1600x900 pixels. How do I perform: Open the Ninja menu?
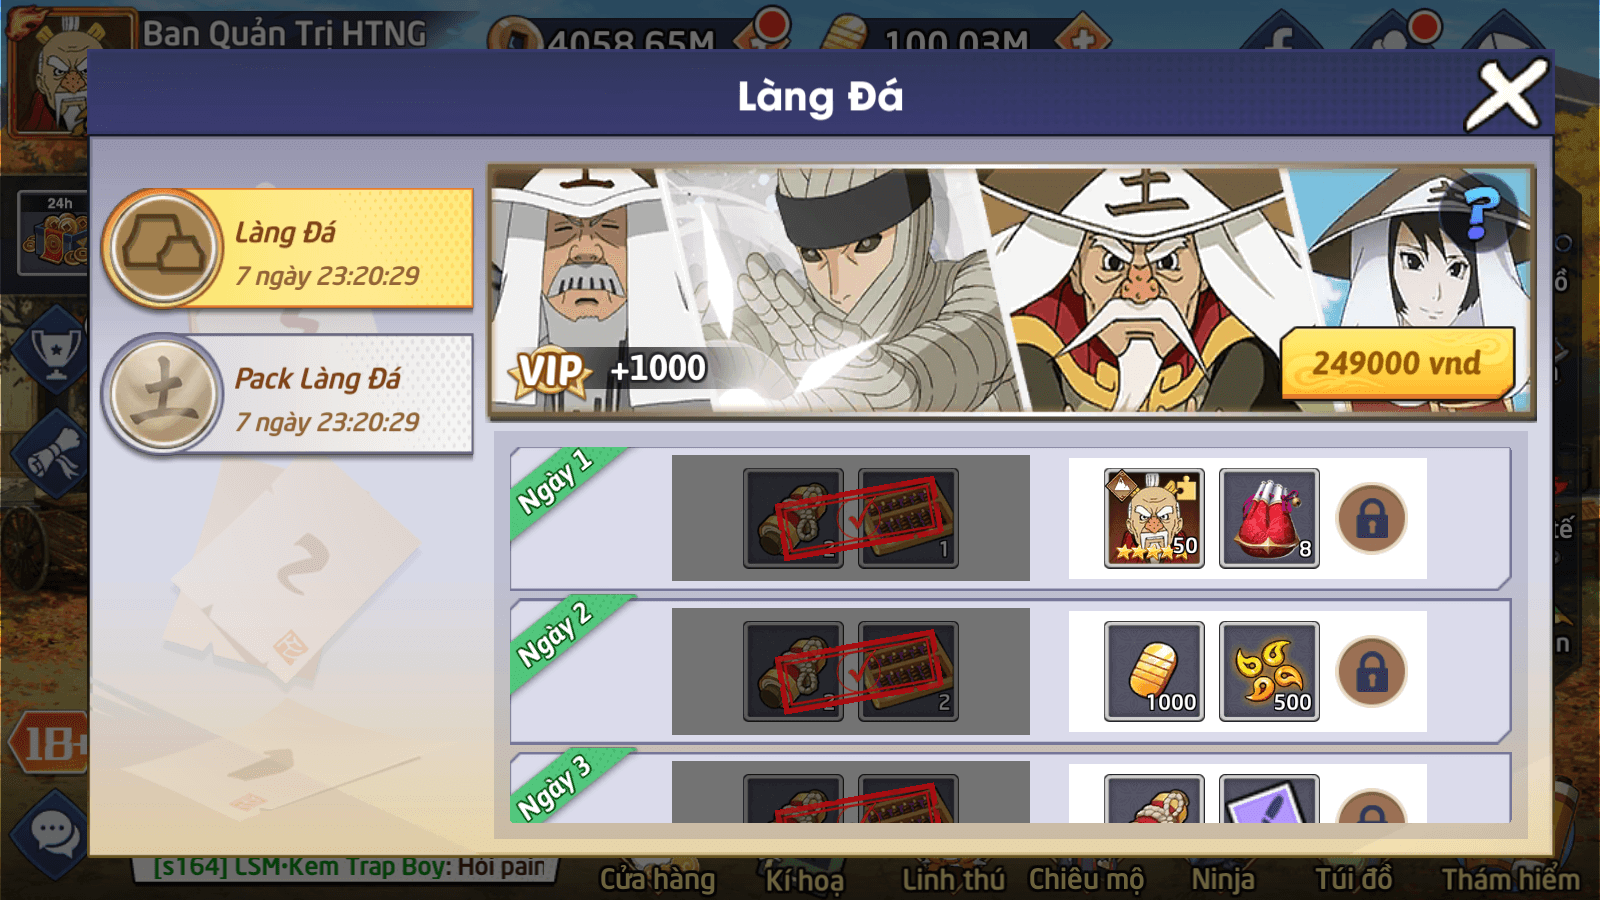[1222, 879]
